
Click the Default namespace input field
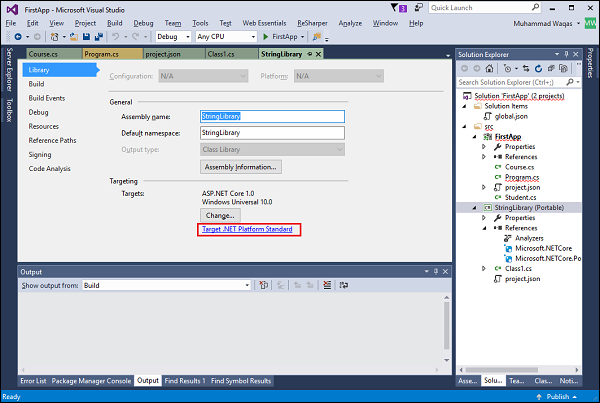point(272,133)
